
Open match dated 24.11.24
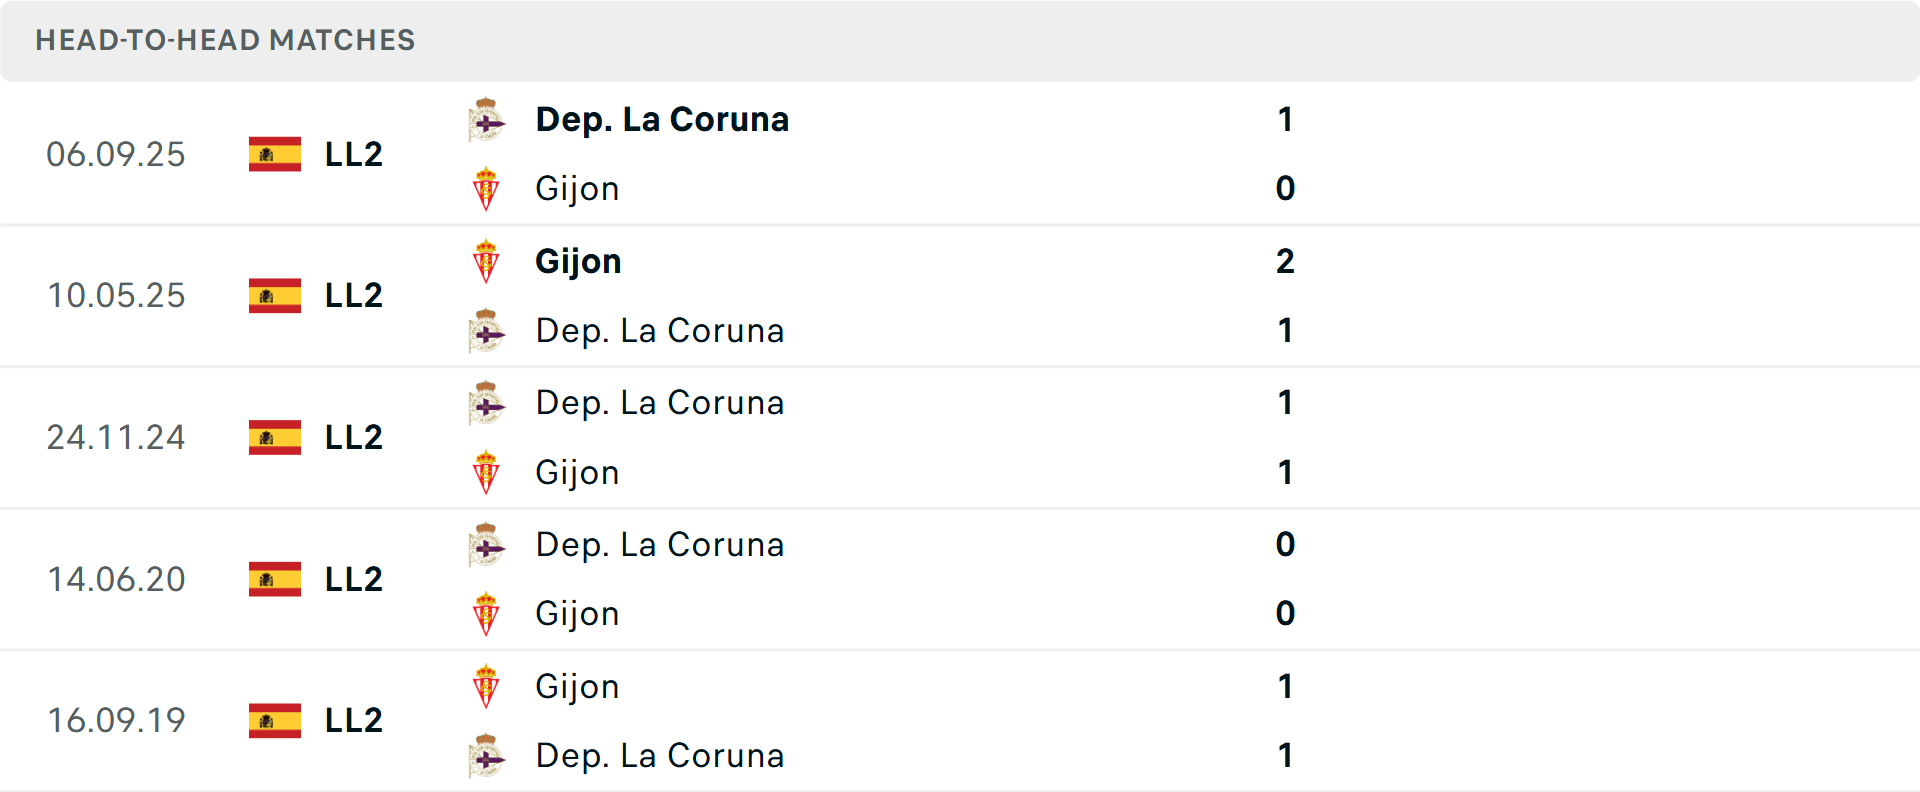coord(116,437)
